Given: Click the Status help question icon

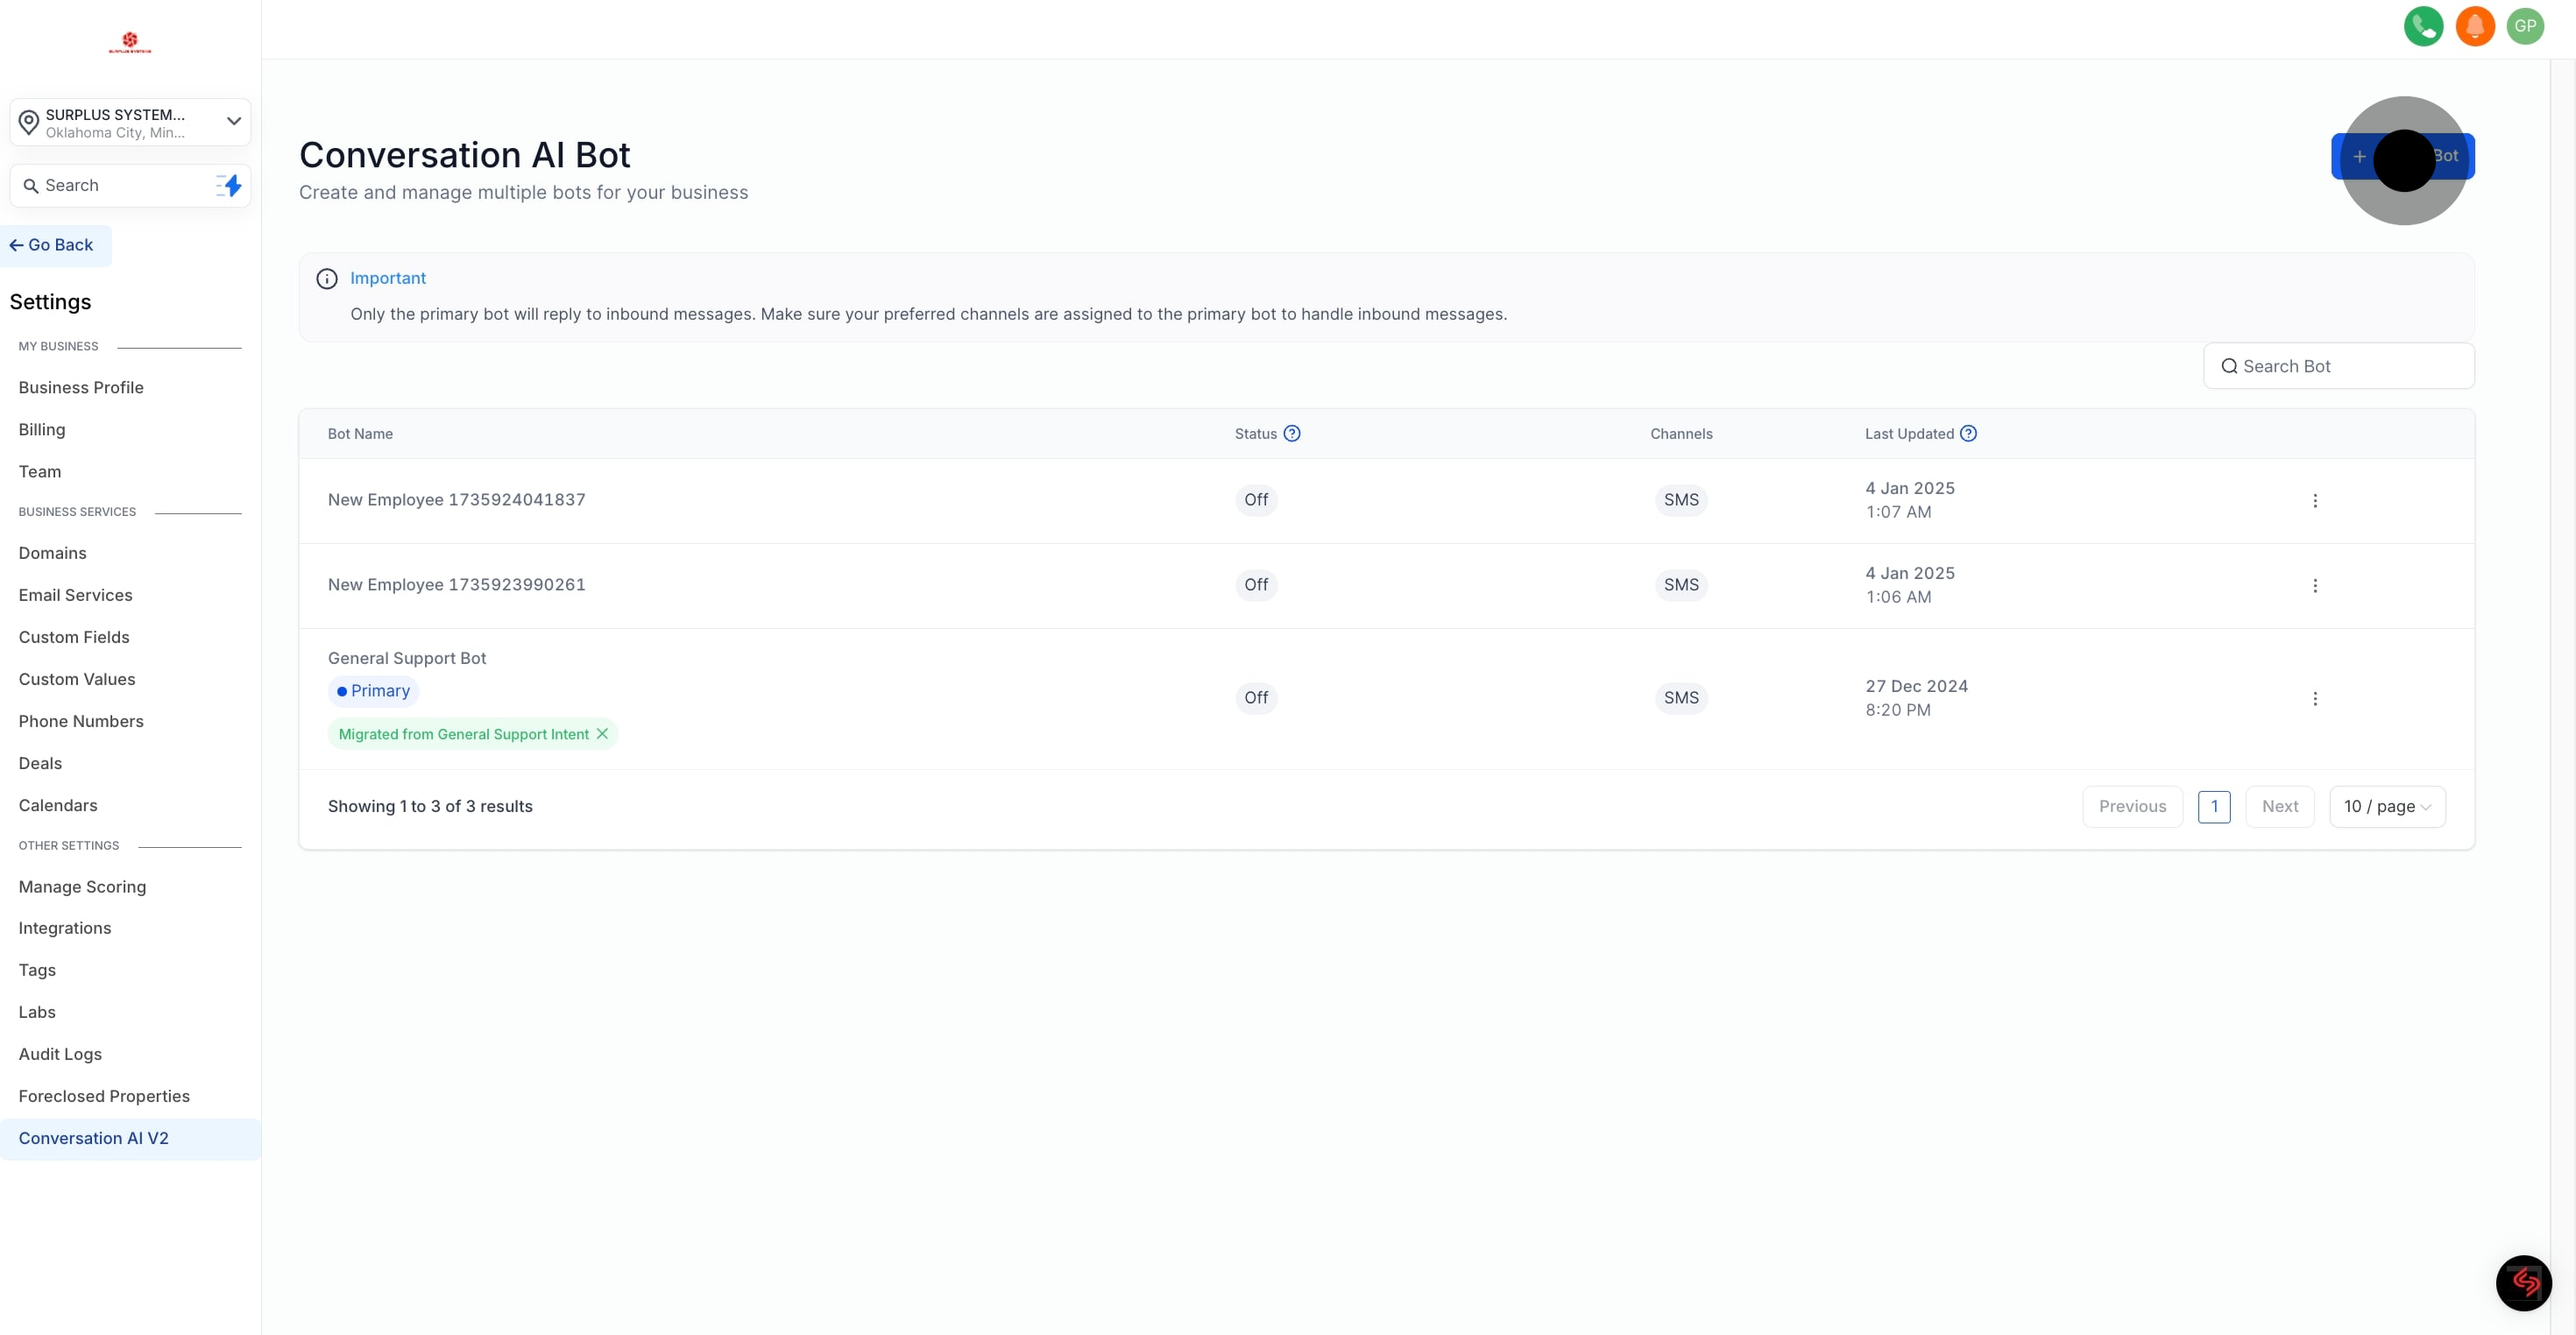Looking at the screenshot, I should [1292, 433].
